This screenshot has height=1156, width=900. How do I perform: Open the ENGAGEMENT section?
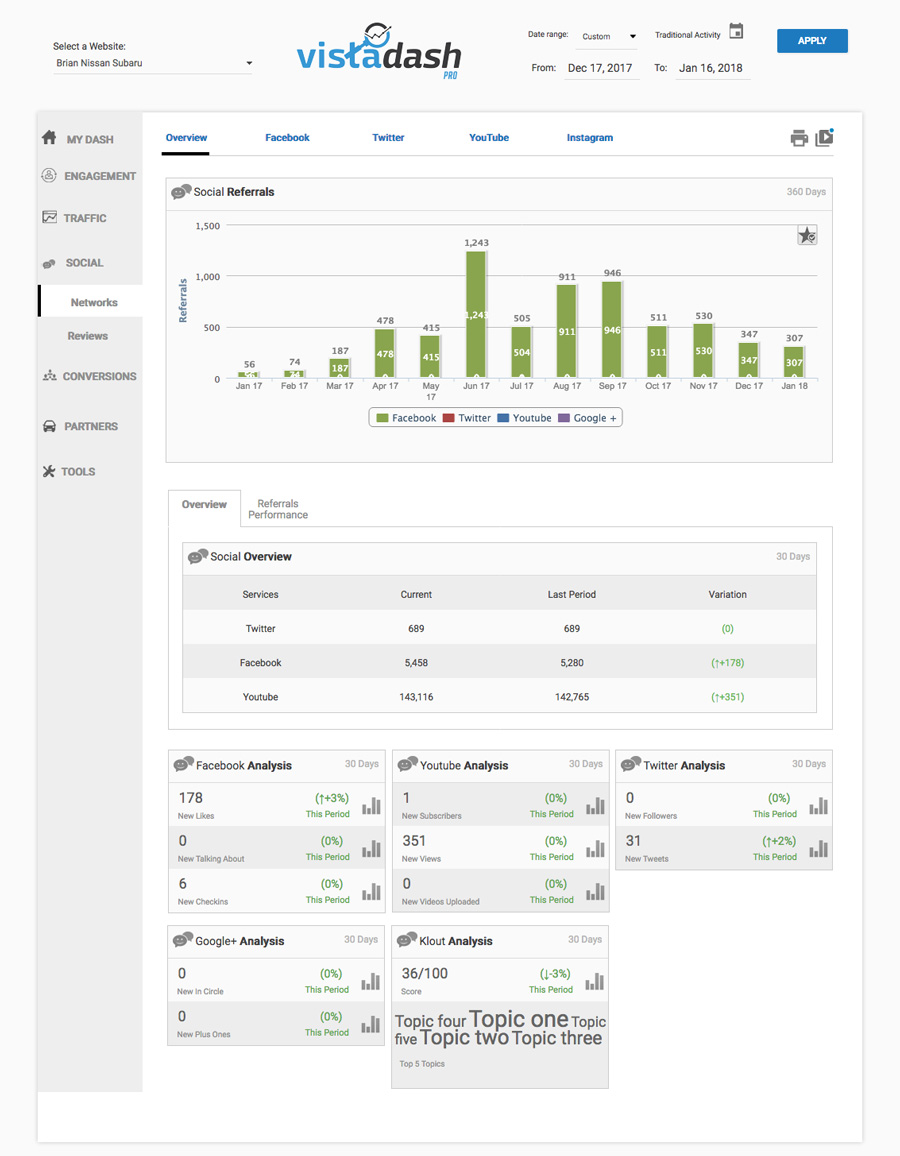[100, 176]
